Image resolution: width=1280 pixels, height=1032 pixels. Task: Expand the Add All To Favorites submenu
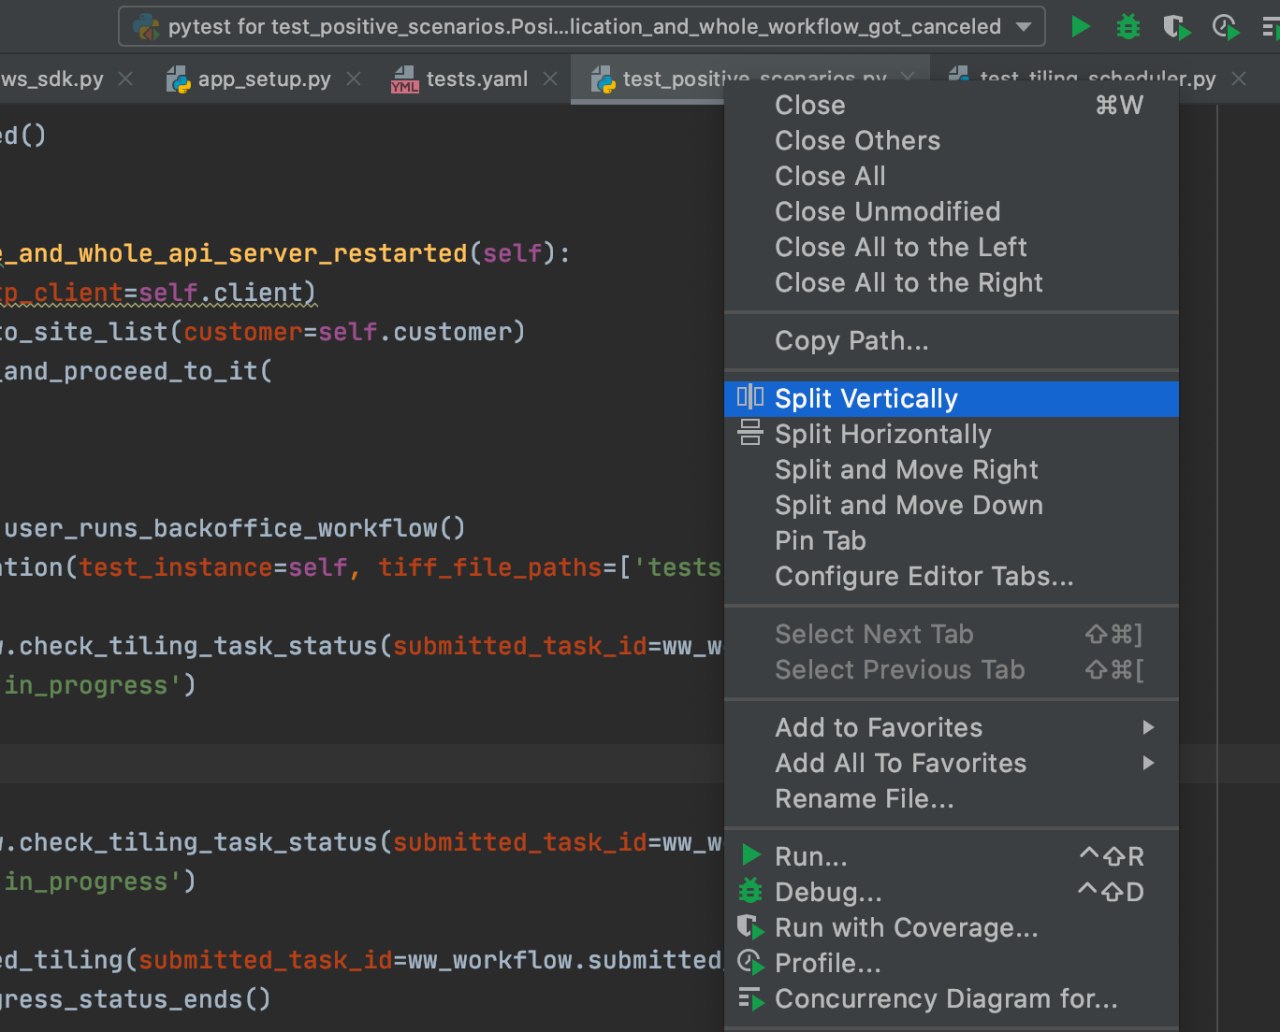pos(951,763)
